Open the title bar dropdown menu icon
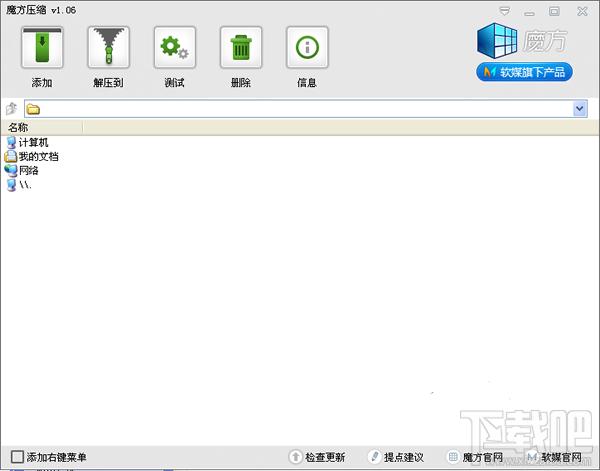600x471 pixels. coord(505,11)
